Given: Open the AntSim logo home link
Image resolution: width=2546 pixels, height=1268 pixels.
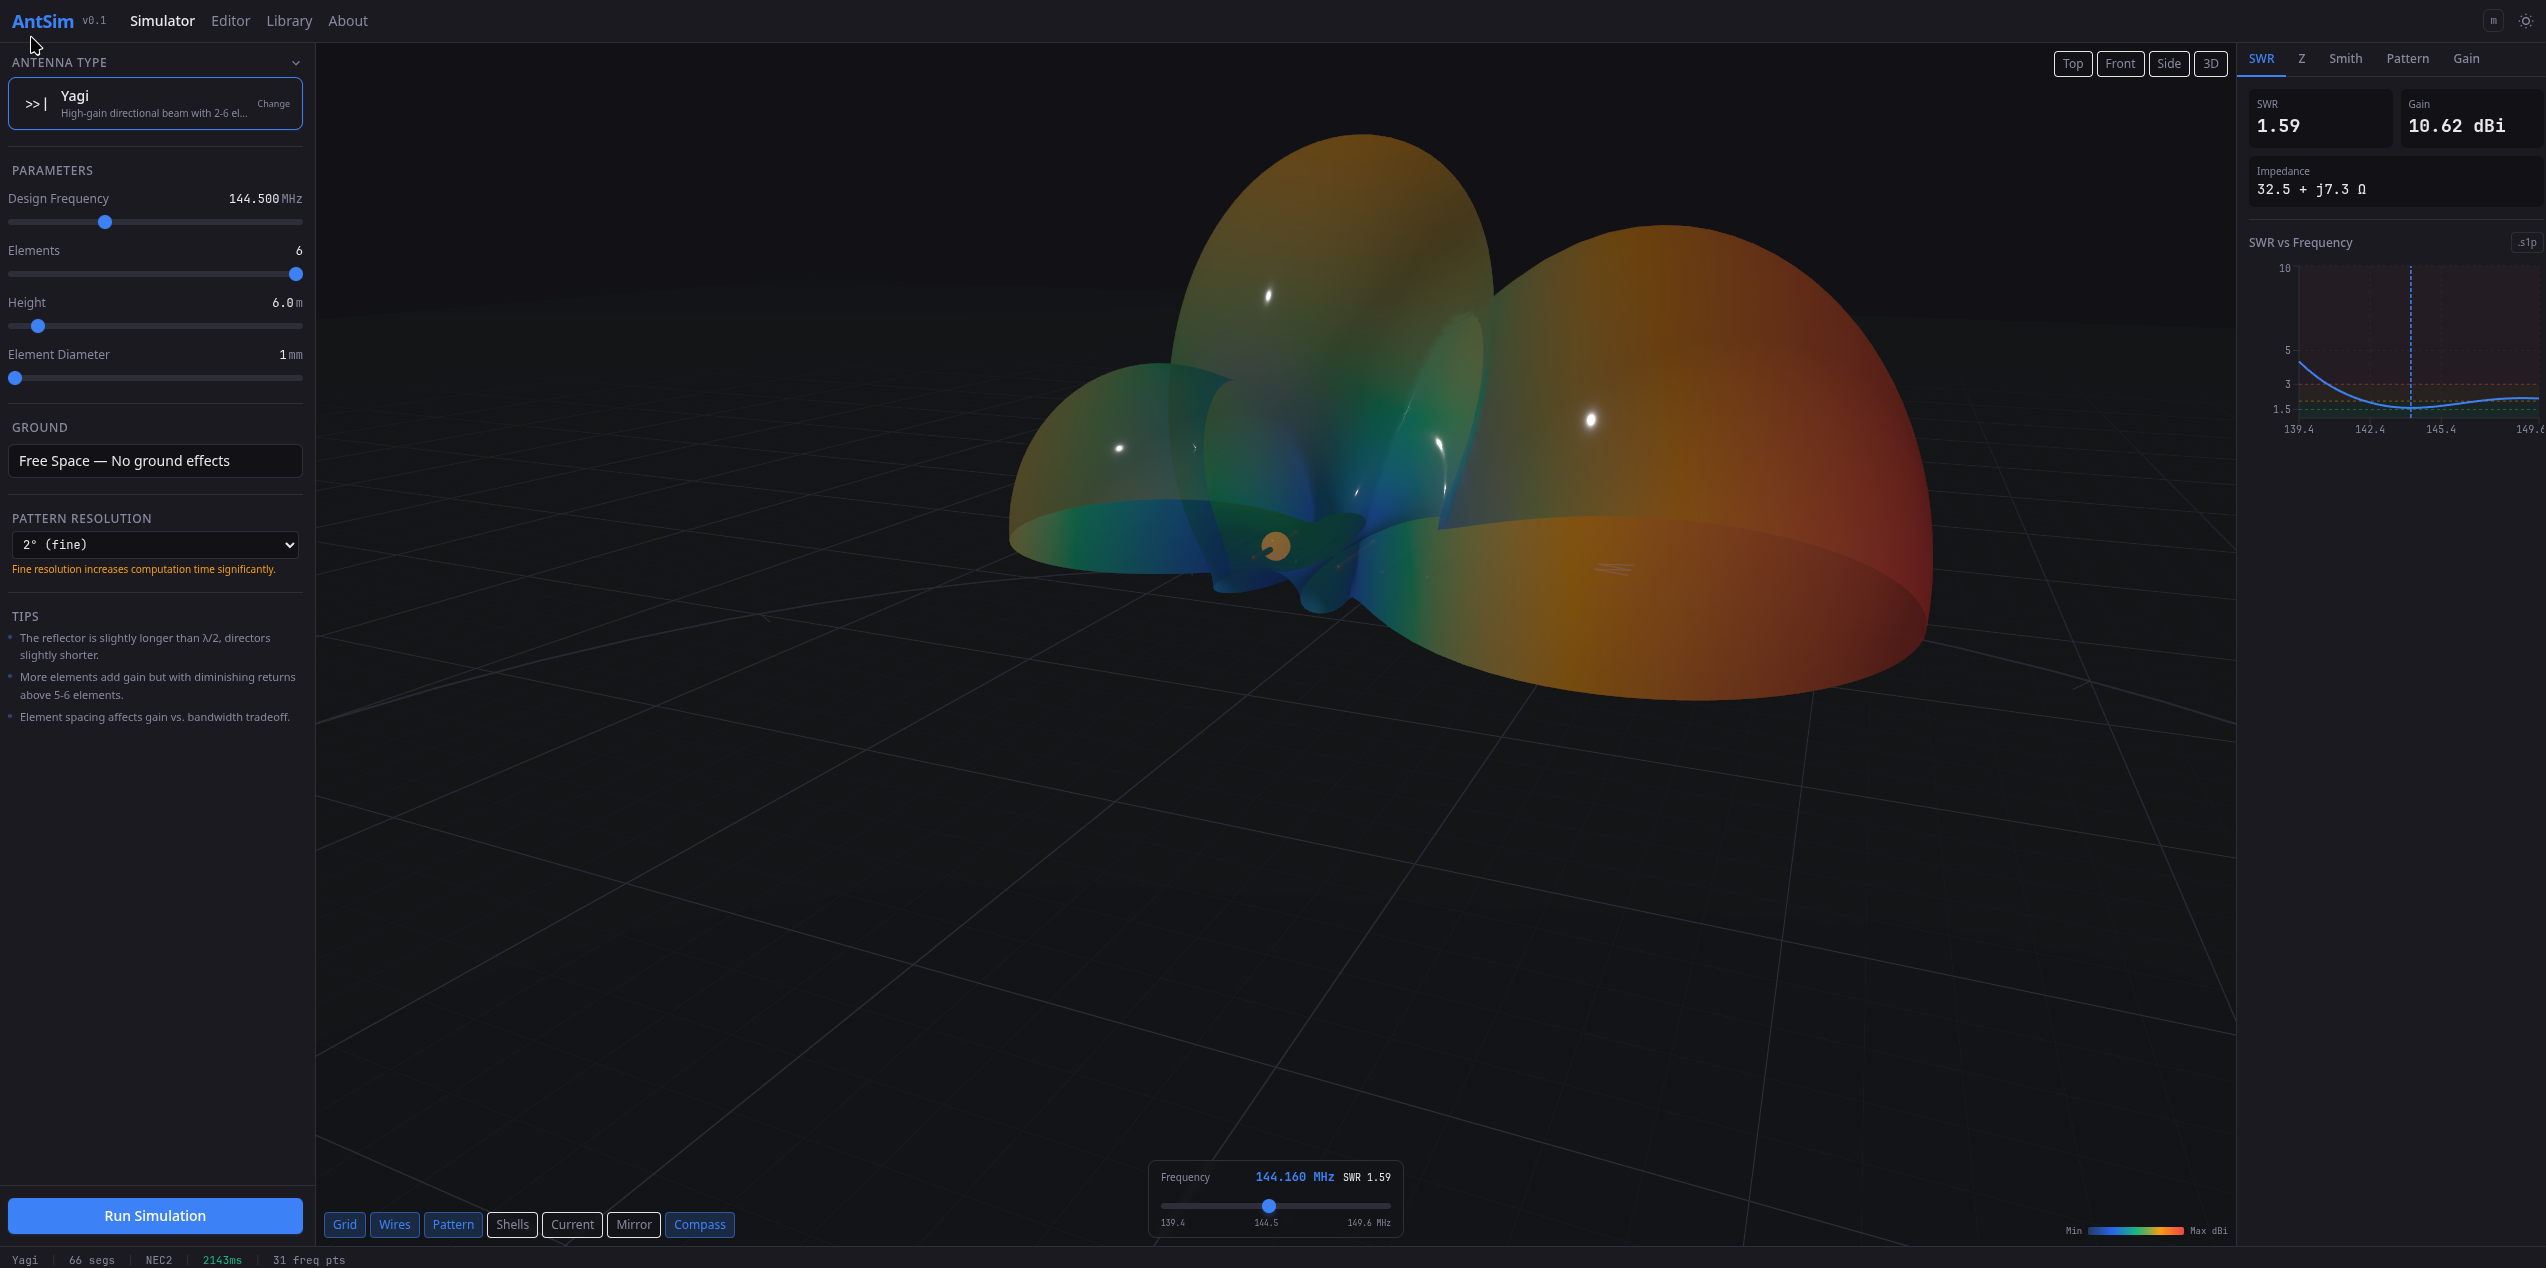Looking at the screenshot, I should (x=42, y=20).
